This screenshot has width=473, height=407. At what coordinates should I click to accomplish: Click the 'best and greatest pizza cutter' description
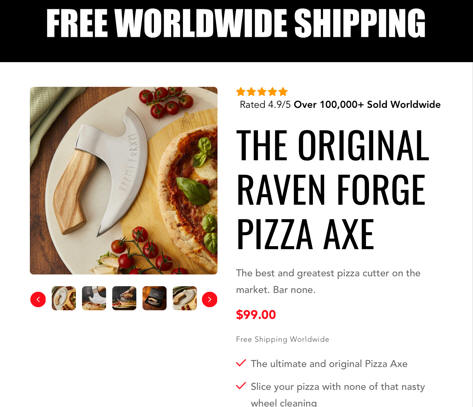pos(328,281)
